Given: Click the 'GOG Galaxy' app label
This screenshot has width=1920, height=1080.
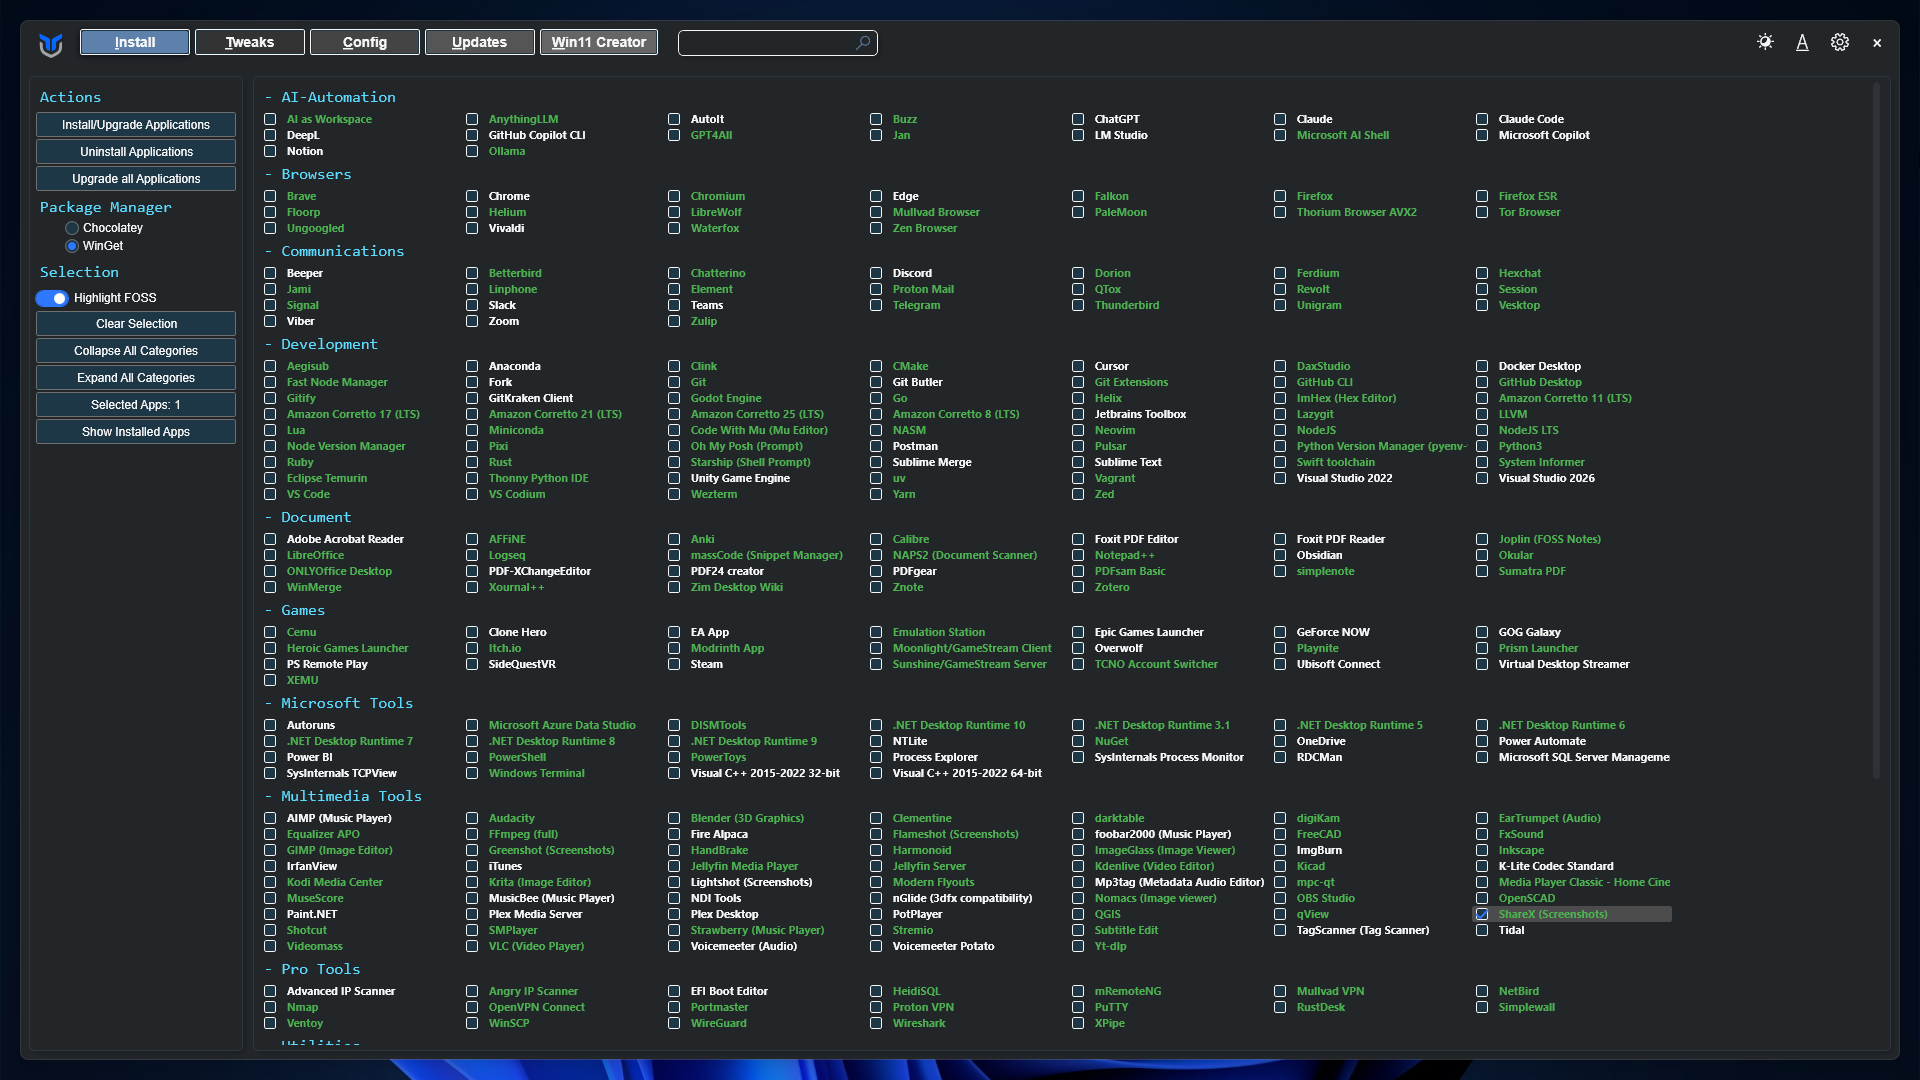Looking at the screenshot, I should (x=1529, y=632).
